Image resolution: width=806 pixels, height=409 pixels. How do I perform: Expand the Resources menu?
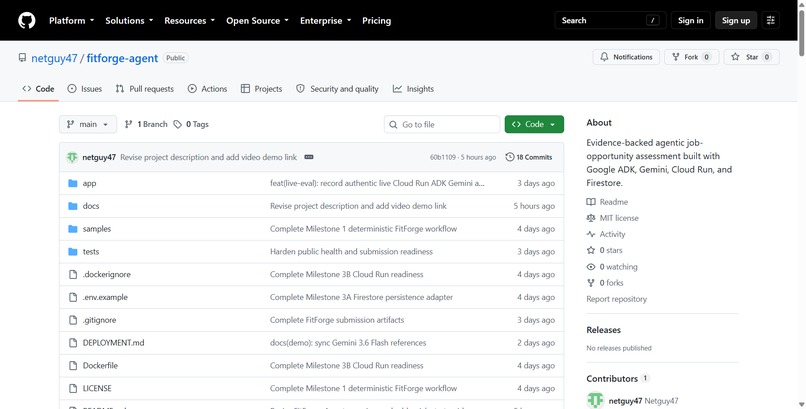(189, 21)
